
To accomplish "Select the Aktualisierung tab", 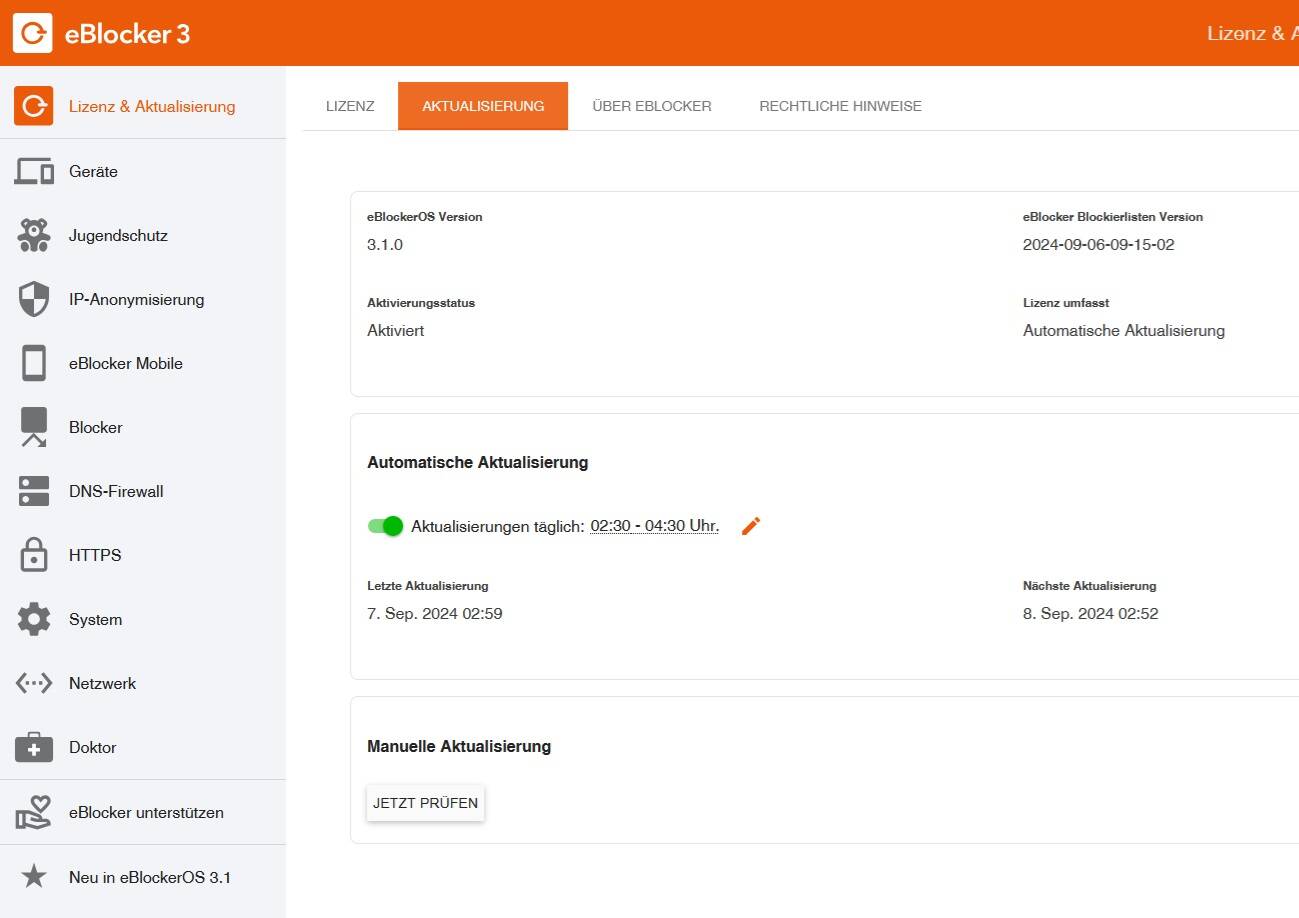I will tap(483, 106).
